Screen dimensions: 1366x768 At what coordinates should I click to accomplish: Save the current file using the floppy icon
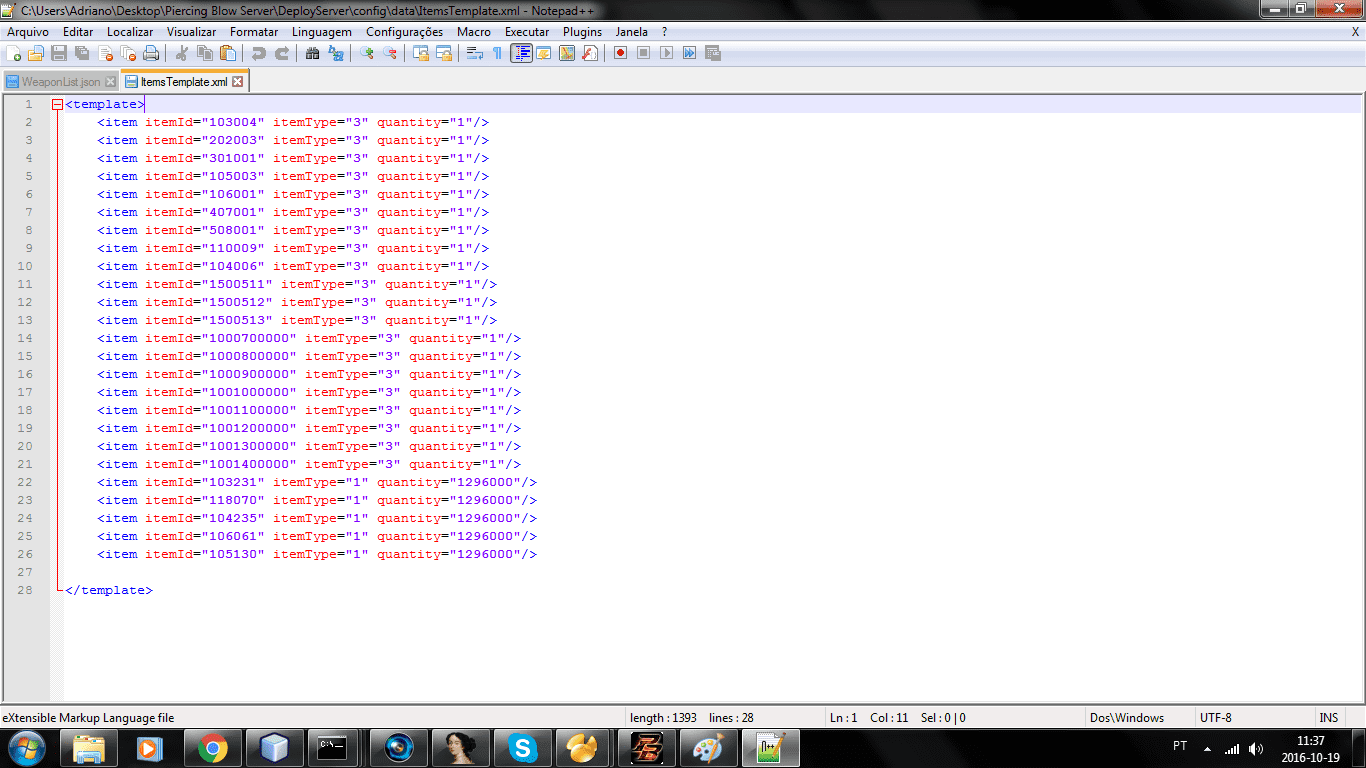[59, 53]
